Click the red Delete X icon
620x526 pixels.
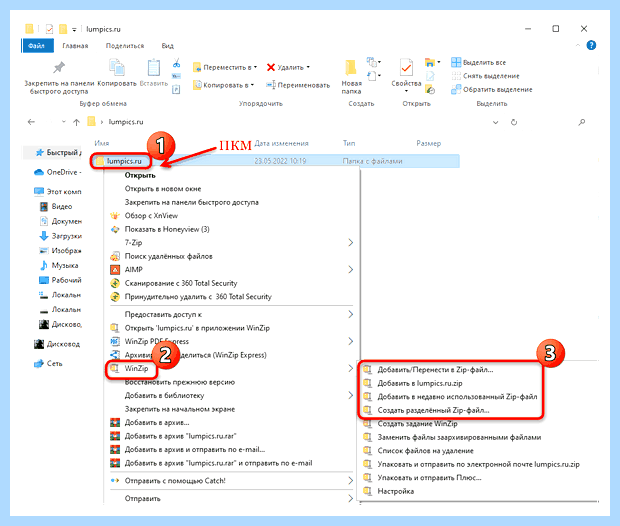(x=271, y=68)
